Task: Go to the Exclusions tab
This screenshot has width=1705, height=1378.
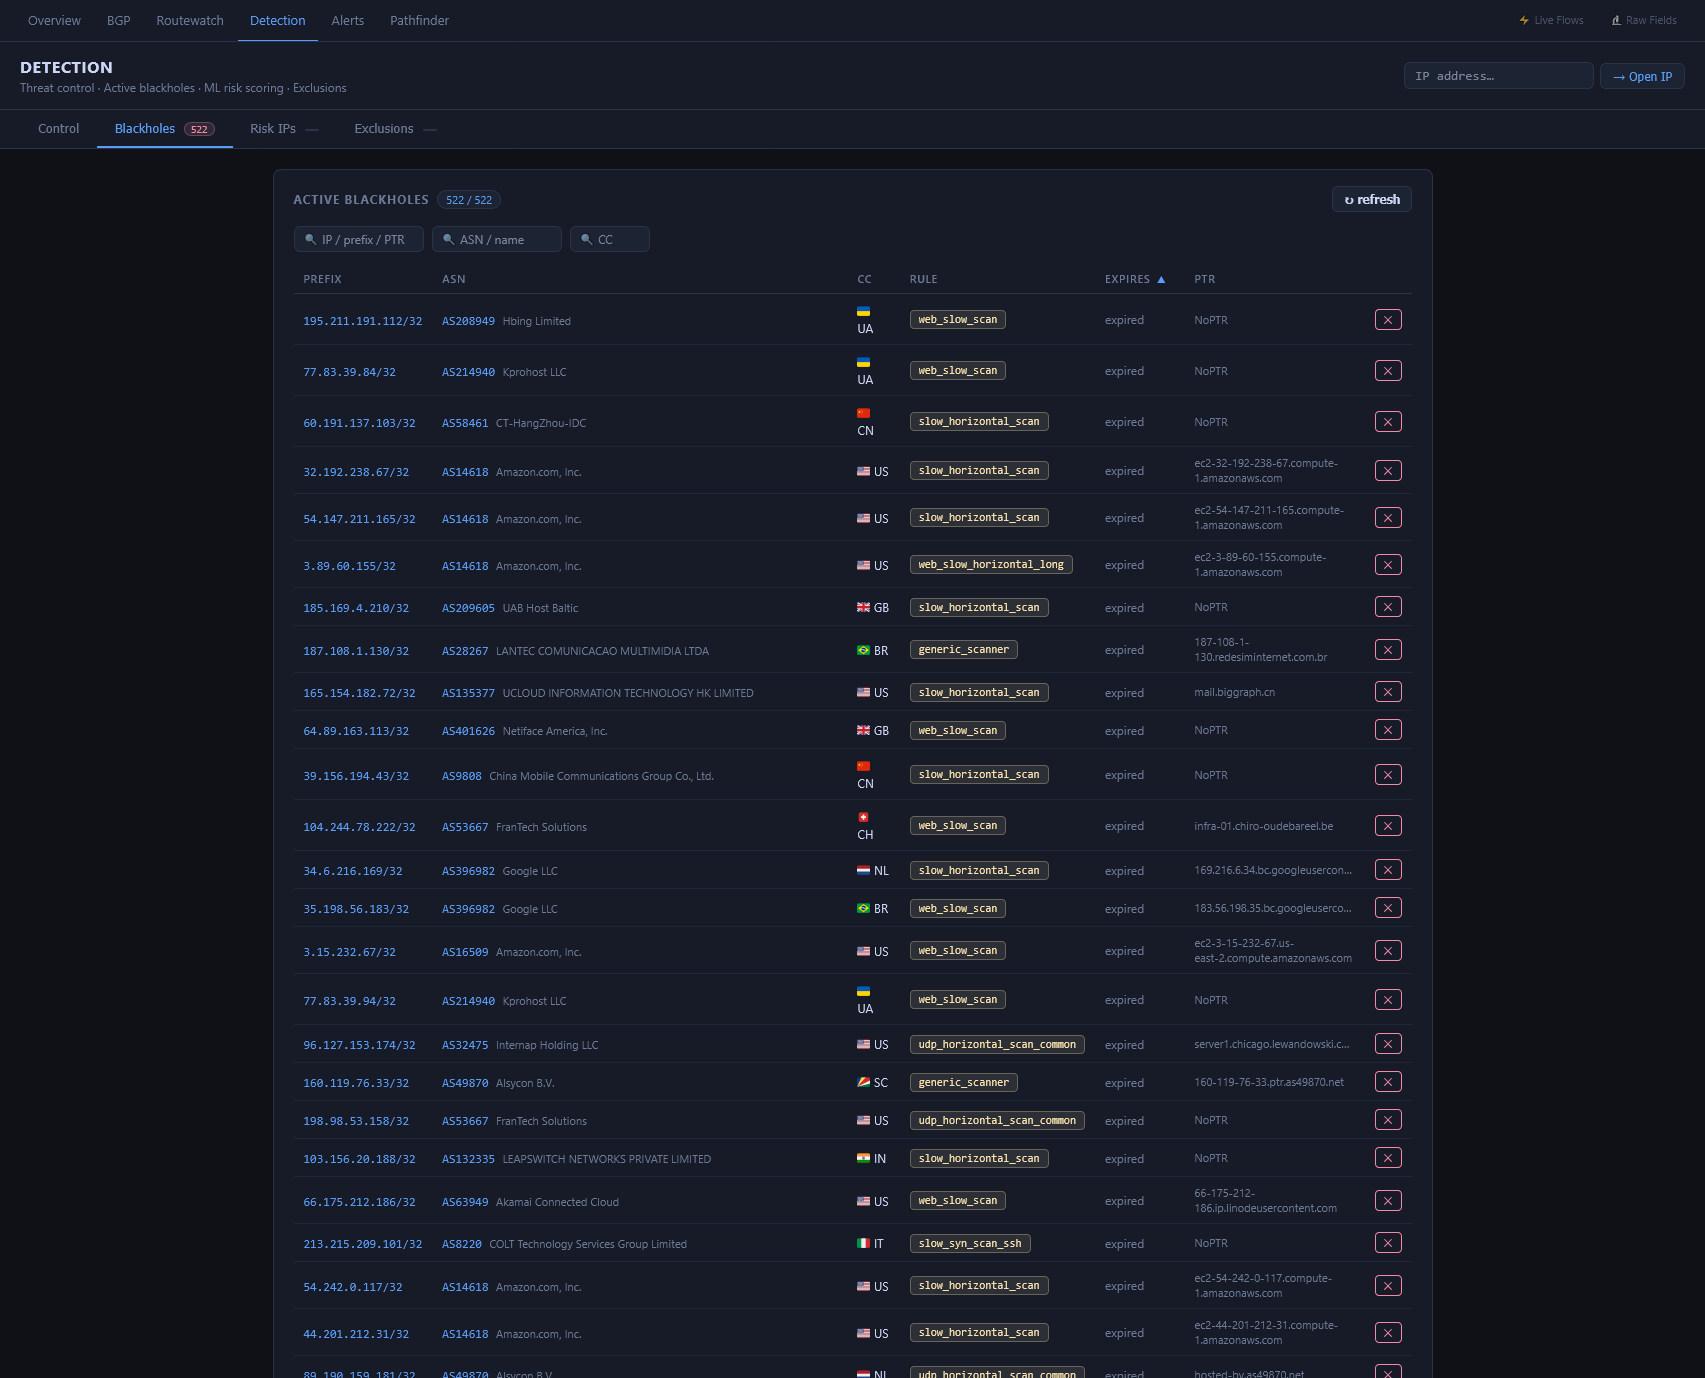Action: coord(384,129)
